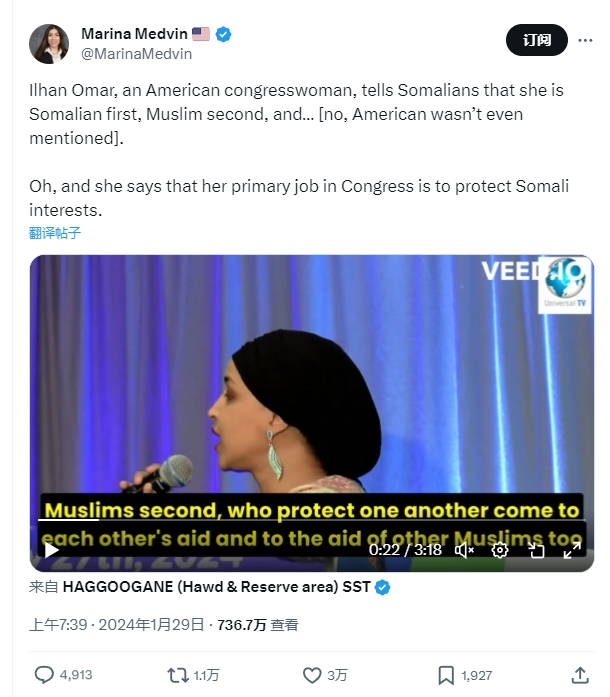610x697 pixels.
Task: Like the post with the heart icon
Action: pyautogui.click(x=312, y=675)
